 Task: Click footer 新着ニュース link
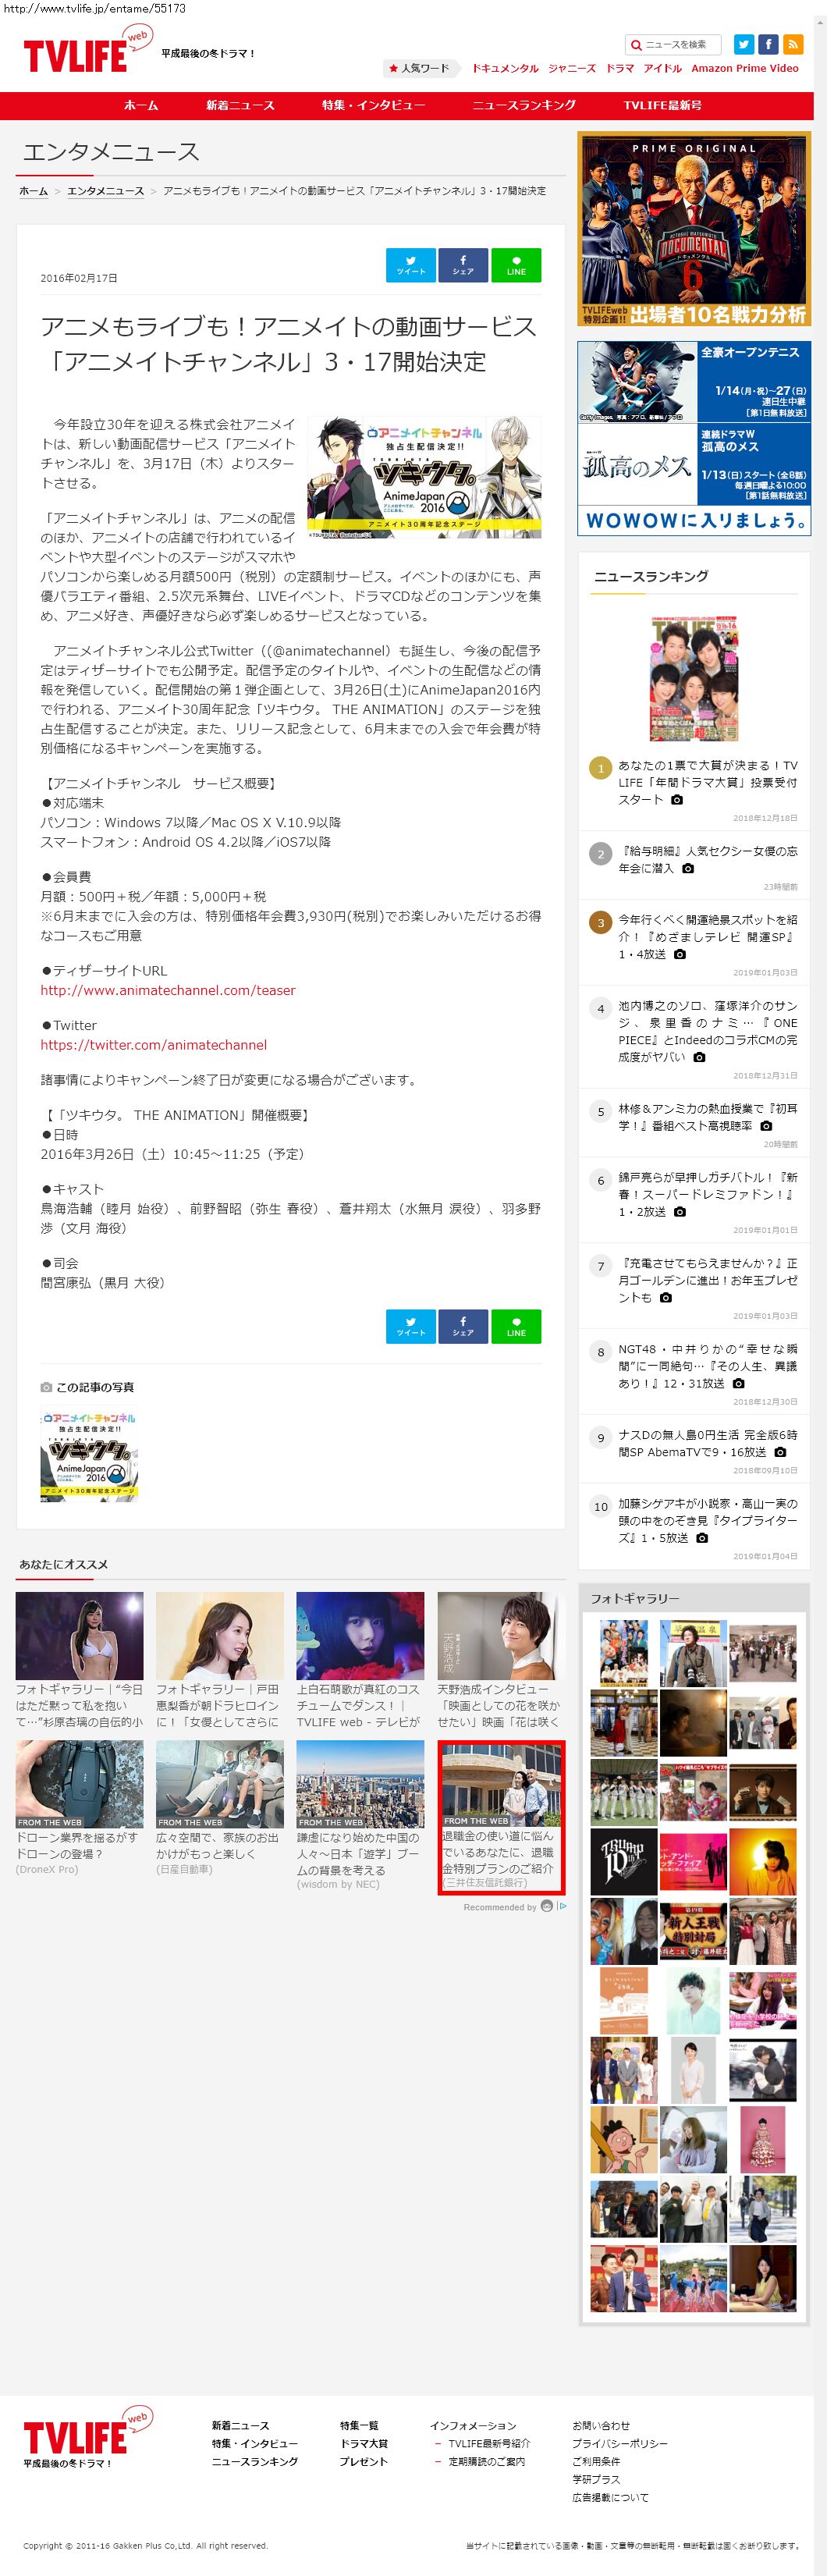(x=240, y=2425)
